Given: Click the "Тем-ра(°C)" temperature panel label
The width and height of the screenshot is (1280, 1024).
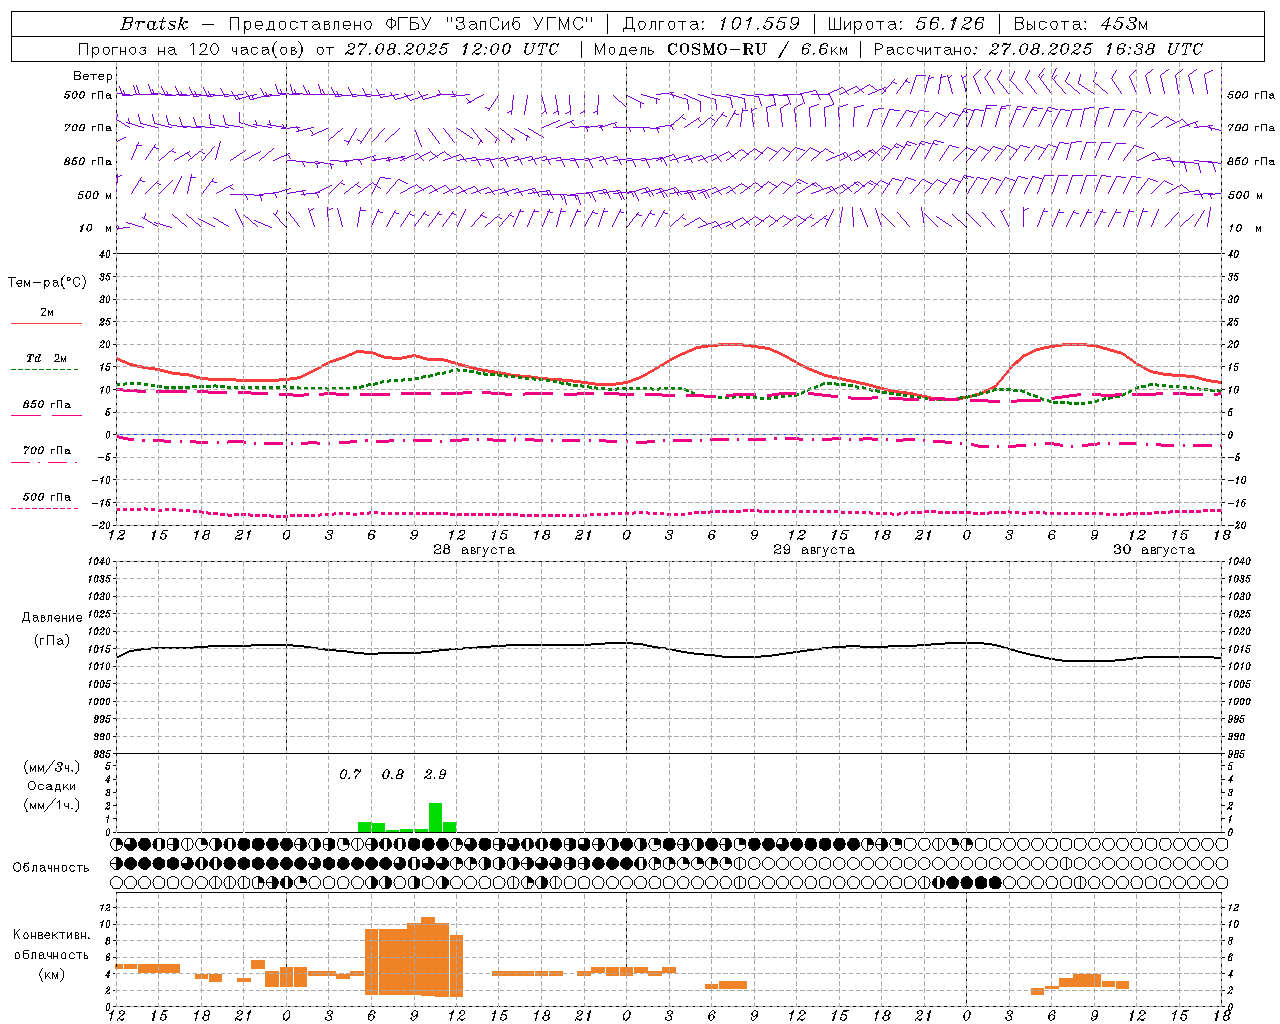Looking at the screenshot, I should (x=47, y=283).
